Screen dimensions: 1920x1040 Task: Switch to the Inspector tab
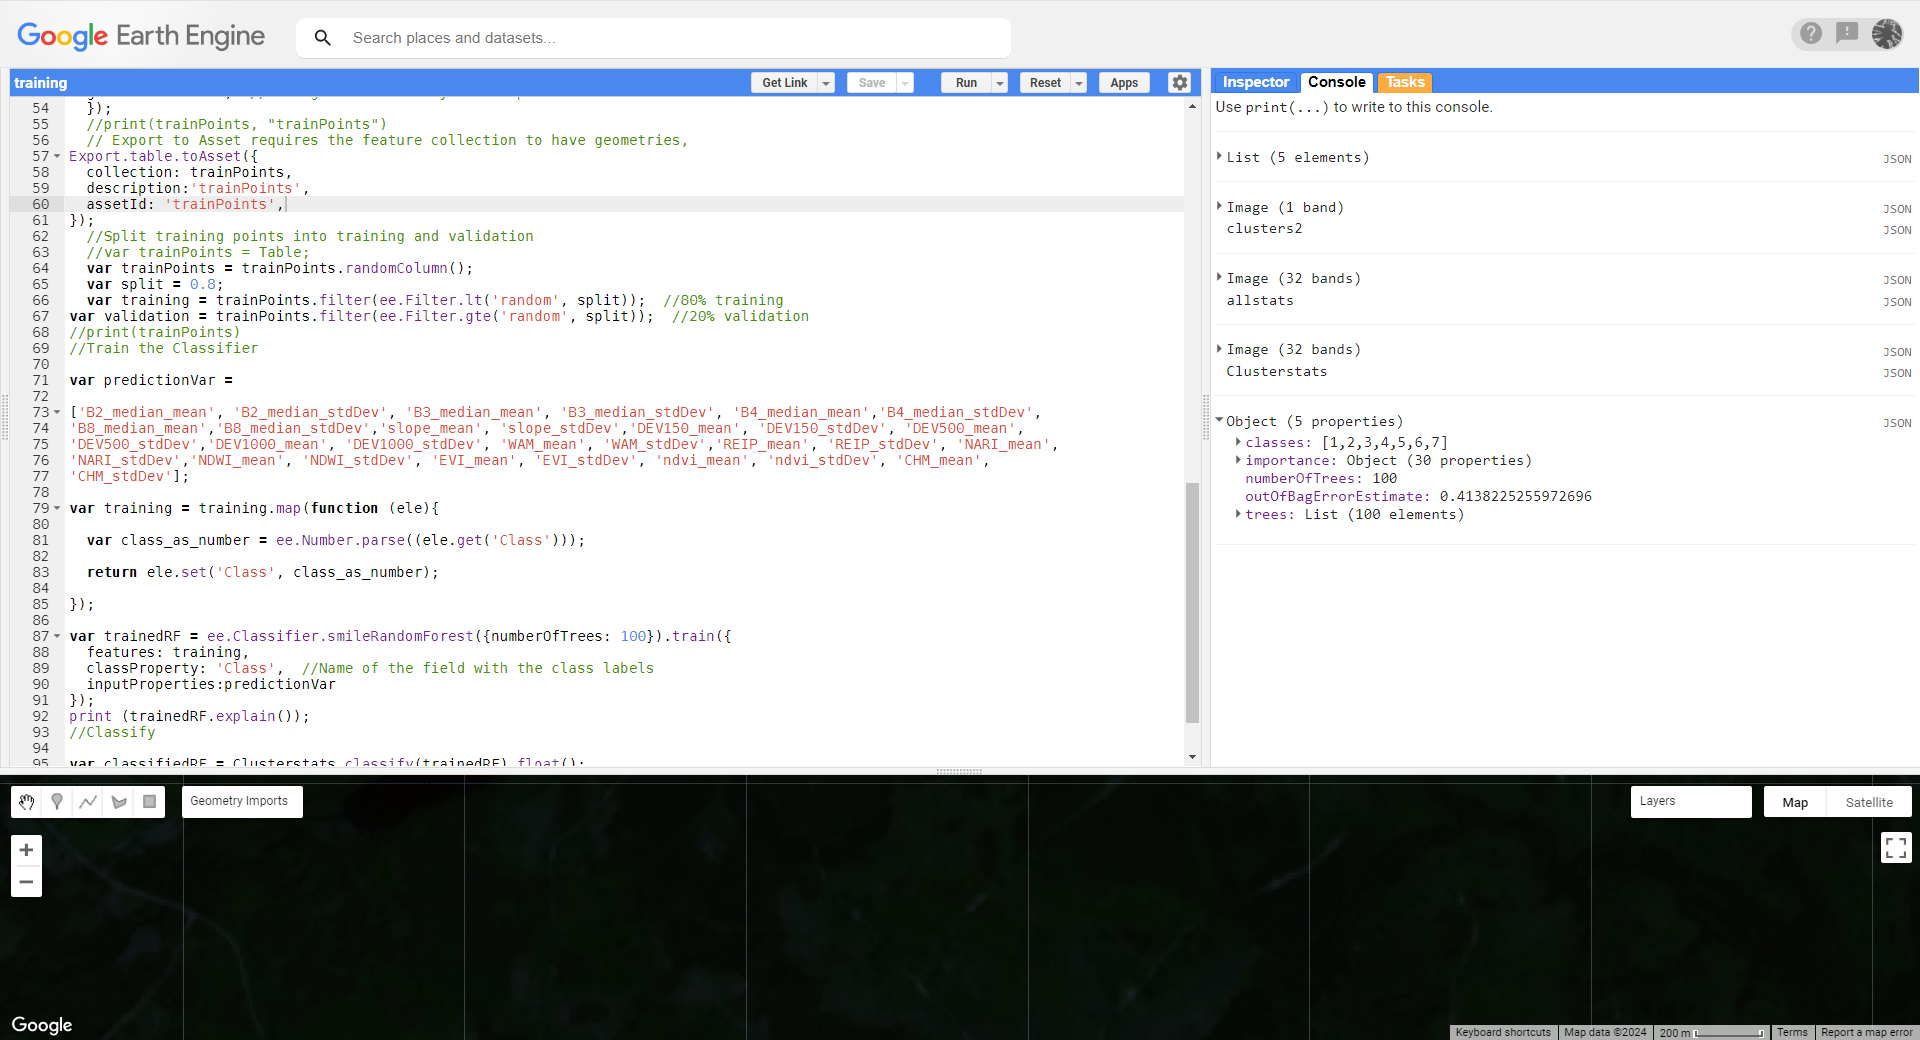[1256, 82]
